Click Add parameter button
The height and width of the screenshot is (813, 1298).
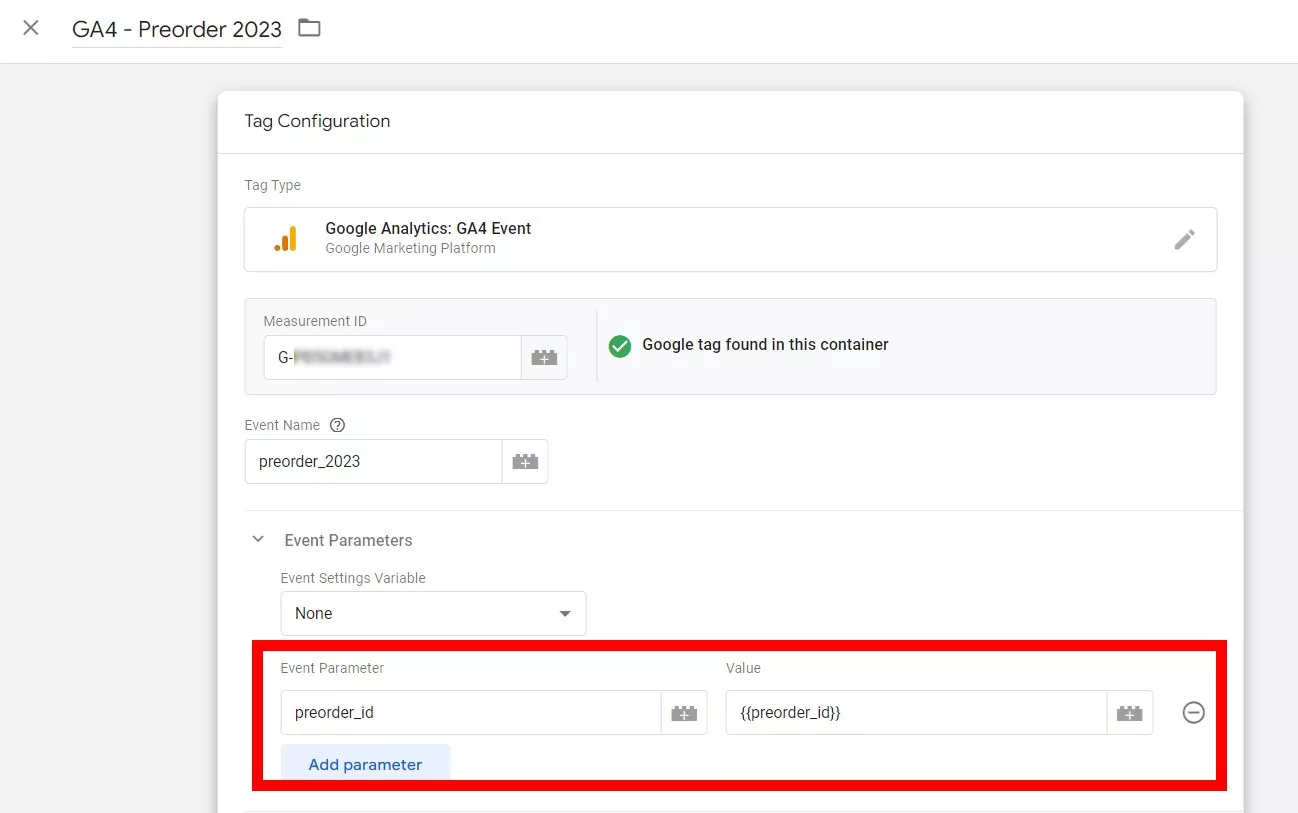[x=365, y=763]
